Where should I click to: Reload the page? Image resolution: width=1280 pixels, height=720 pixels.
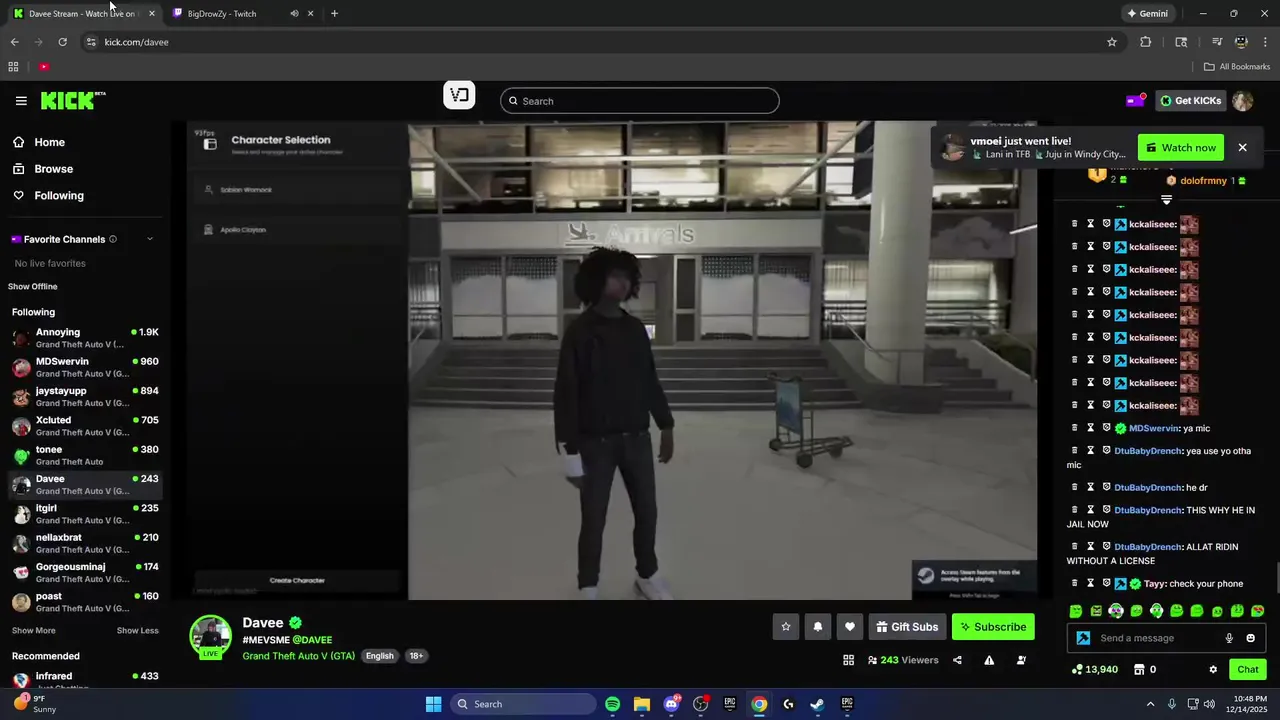click(x=62, y=42)
